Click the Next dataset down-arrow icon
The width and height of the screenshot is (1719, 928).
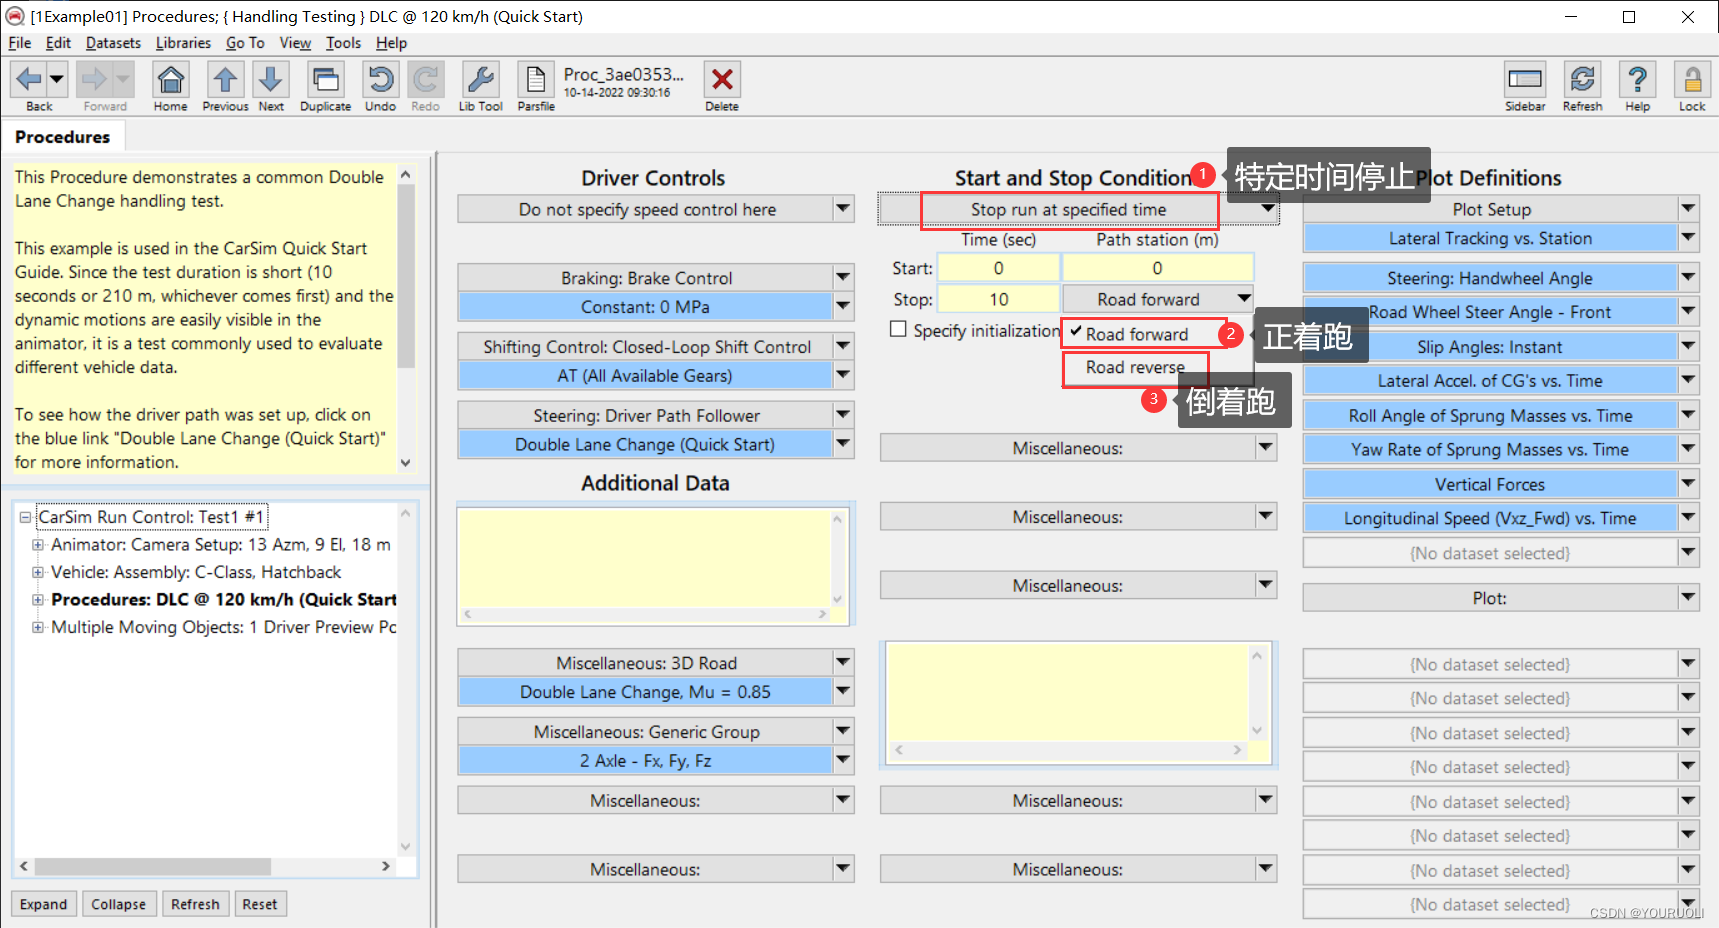click(271, 79)
